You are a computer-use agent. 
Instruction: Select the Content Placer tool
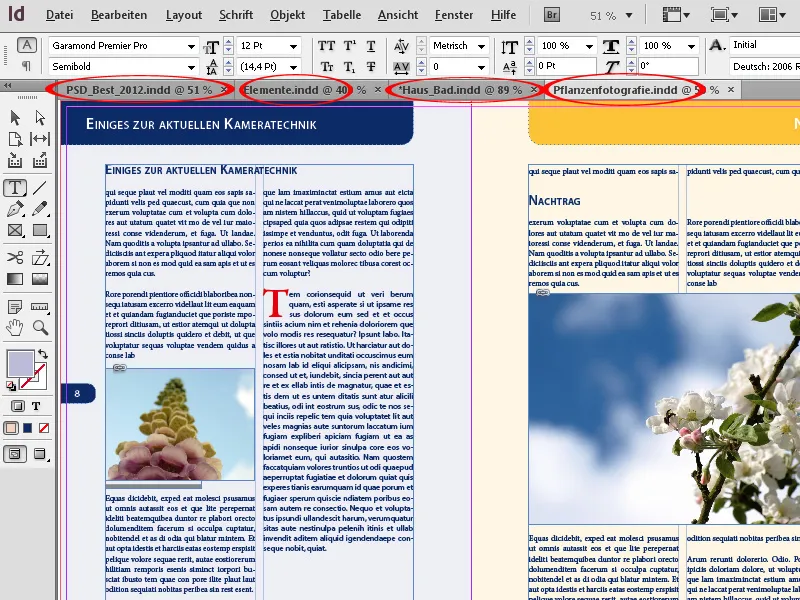(x=40, y=161)
